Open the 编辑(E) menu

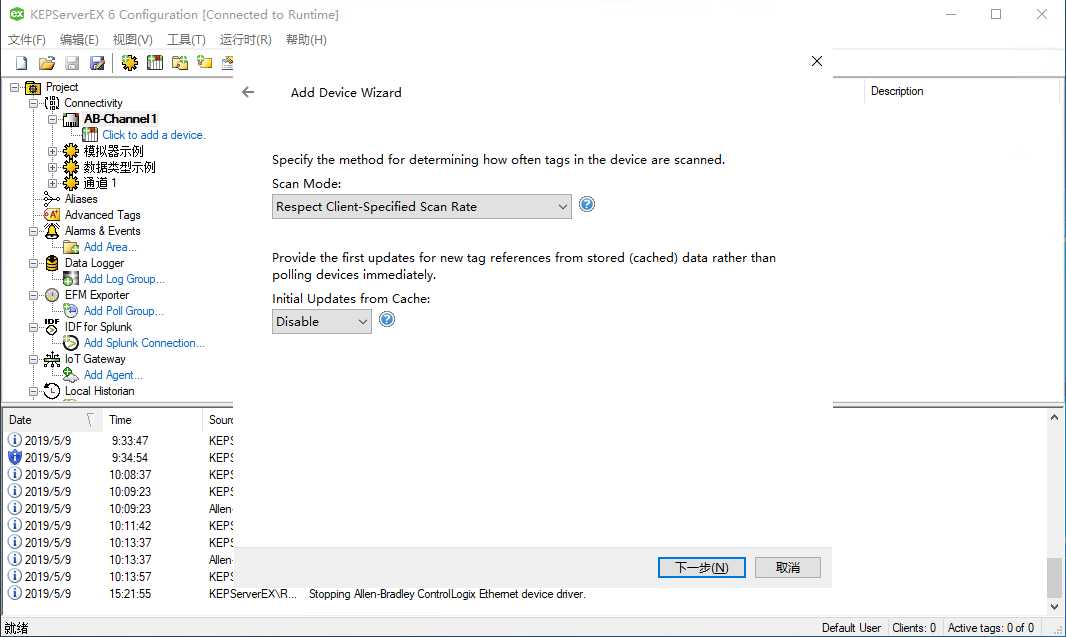[79, 40]
